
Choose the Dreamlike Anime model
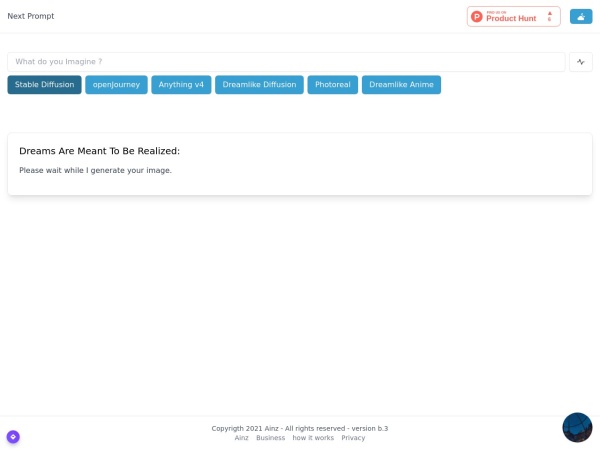pos(401,85)
